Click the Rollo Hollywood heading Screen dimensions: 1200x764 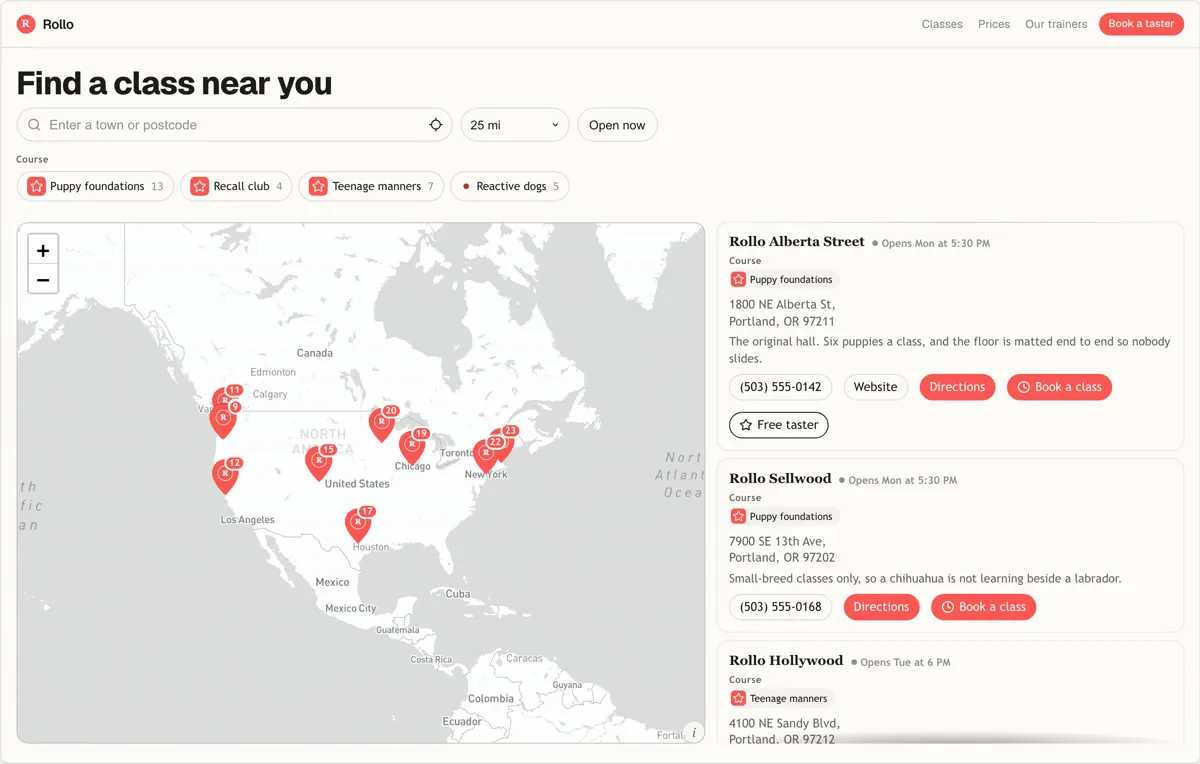786,661
